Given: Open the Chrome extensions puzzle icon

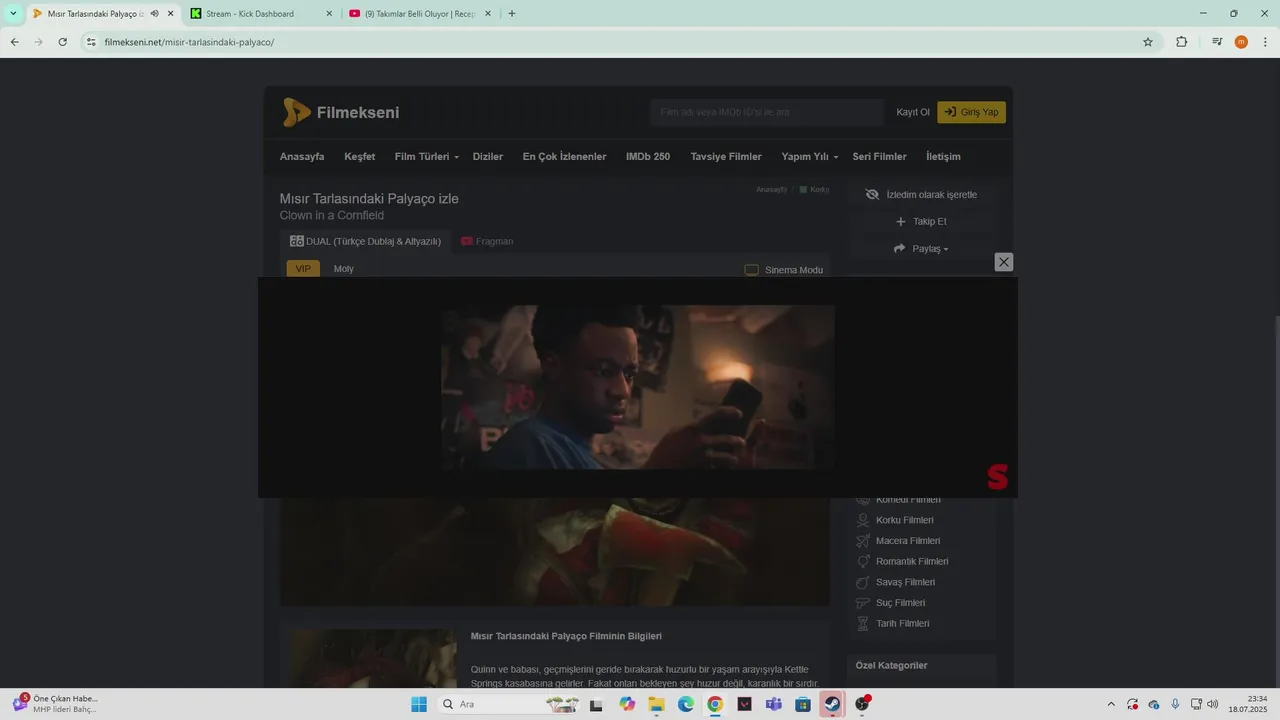Looking at the screenshot, I should tap(1182, 42).
